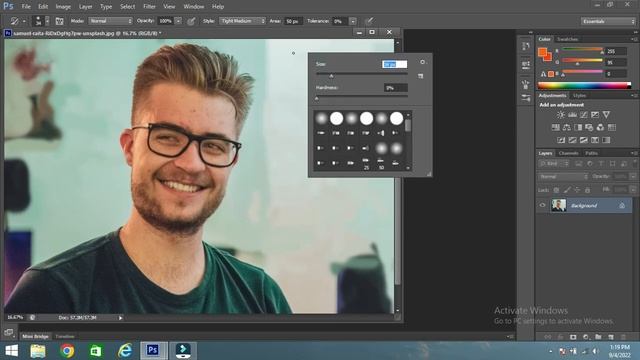Open the layer blend mode dropdown in Layers
Screen dimensions: 640x360
(x=563, y=177)
